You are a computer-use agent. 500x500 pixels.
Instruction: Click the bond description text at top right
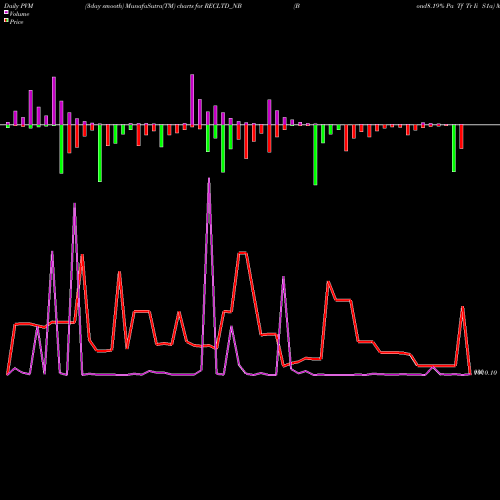click(x=458, y=6)
